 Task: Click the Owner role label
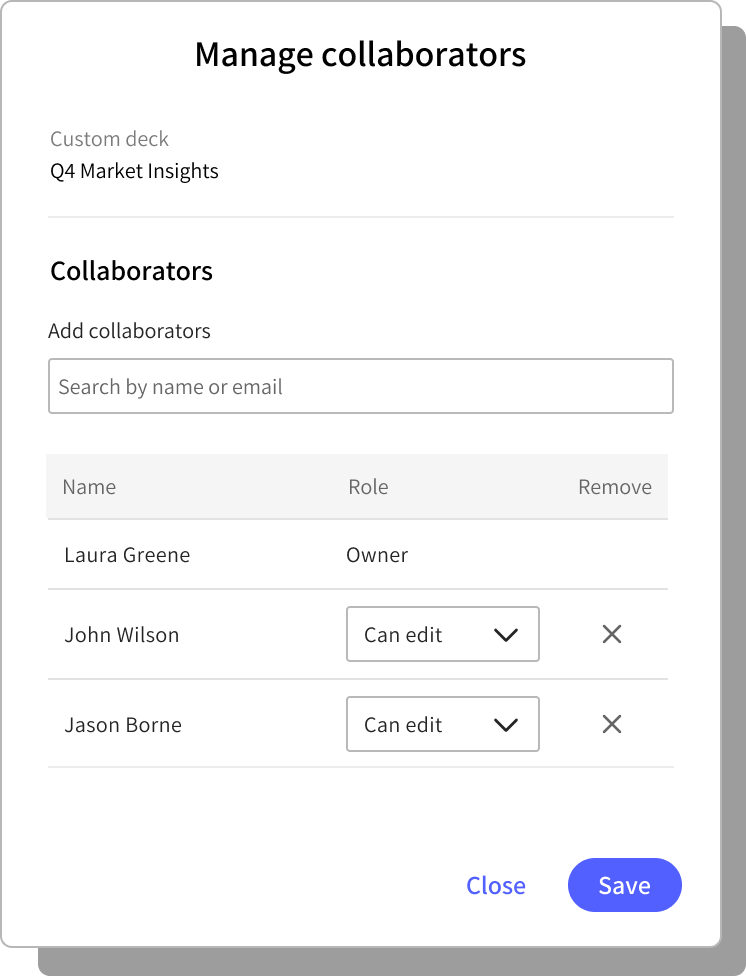click(377, 555)
